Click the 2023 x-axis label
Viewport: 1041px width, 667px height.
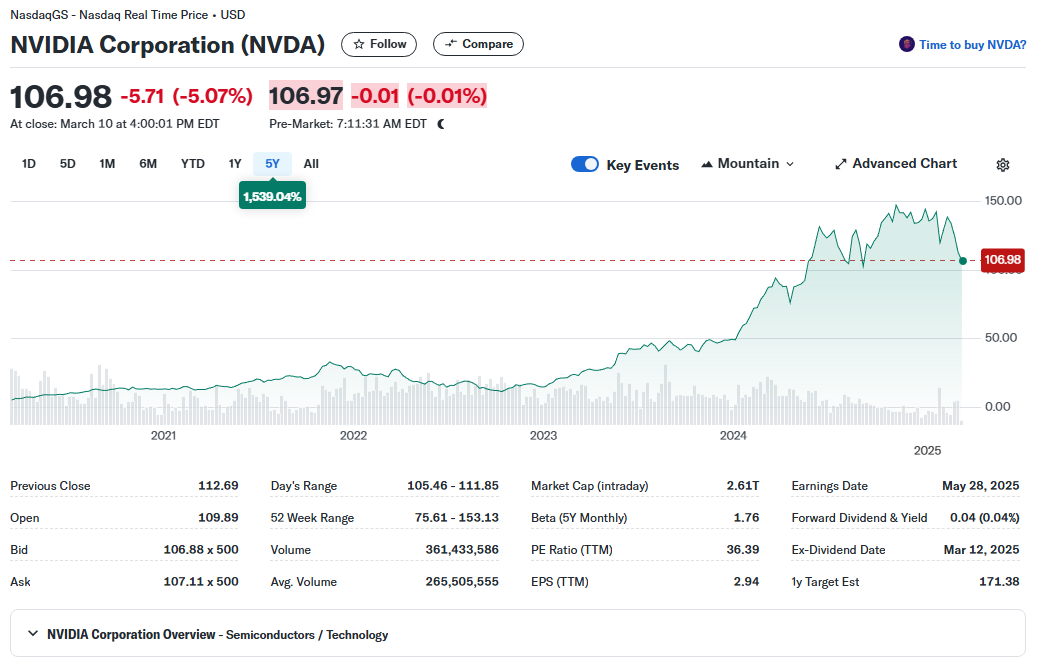[x=543, y=435]
